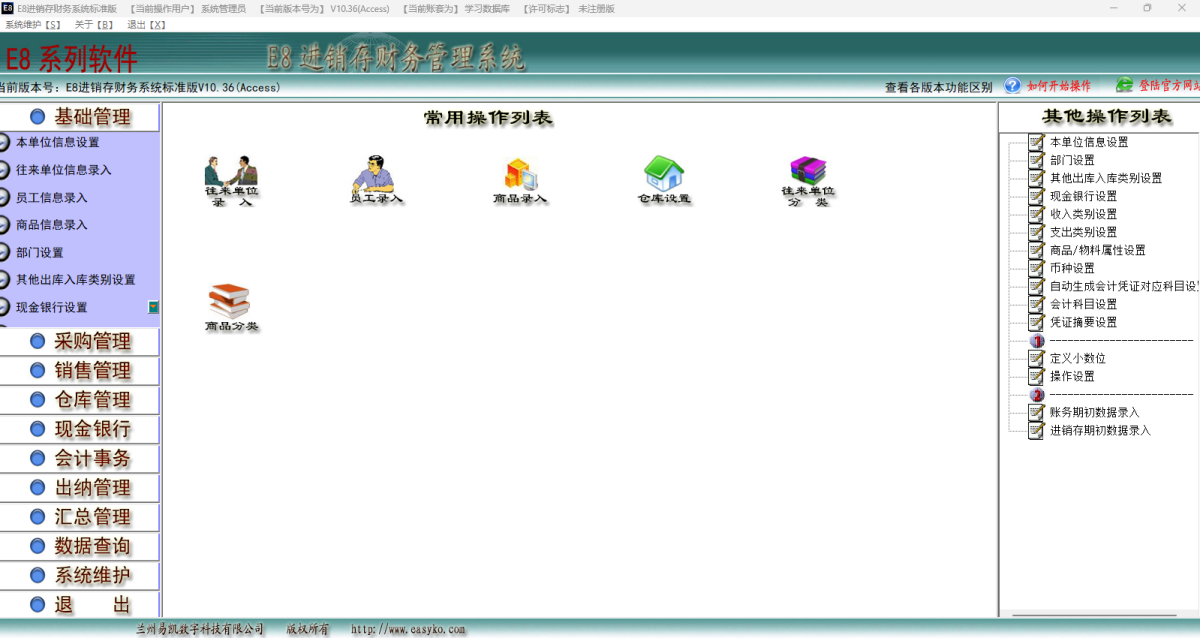
Task: Select 进销存期初数据录入 in the right panel
Action: coord(1101,430)
